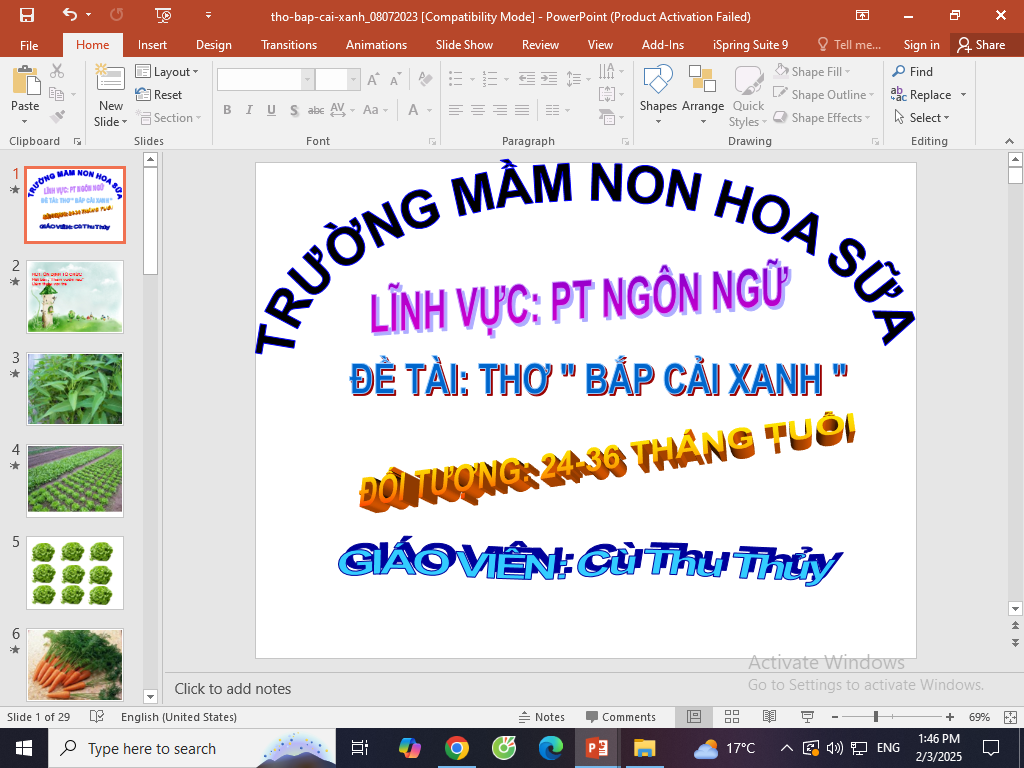Click the Undo arrow icon
1024x768 pixels.
(x=69, y=15)
